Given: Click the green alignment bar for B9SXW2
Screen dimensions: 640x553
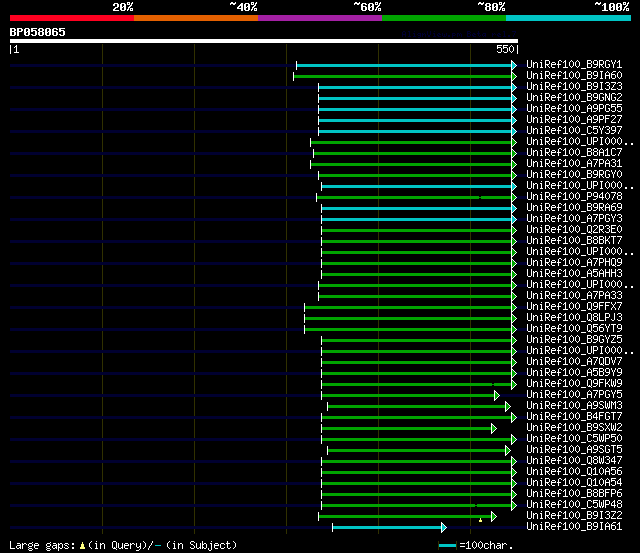Looking at the screenshot, I should (x=407, y=429).
